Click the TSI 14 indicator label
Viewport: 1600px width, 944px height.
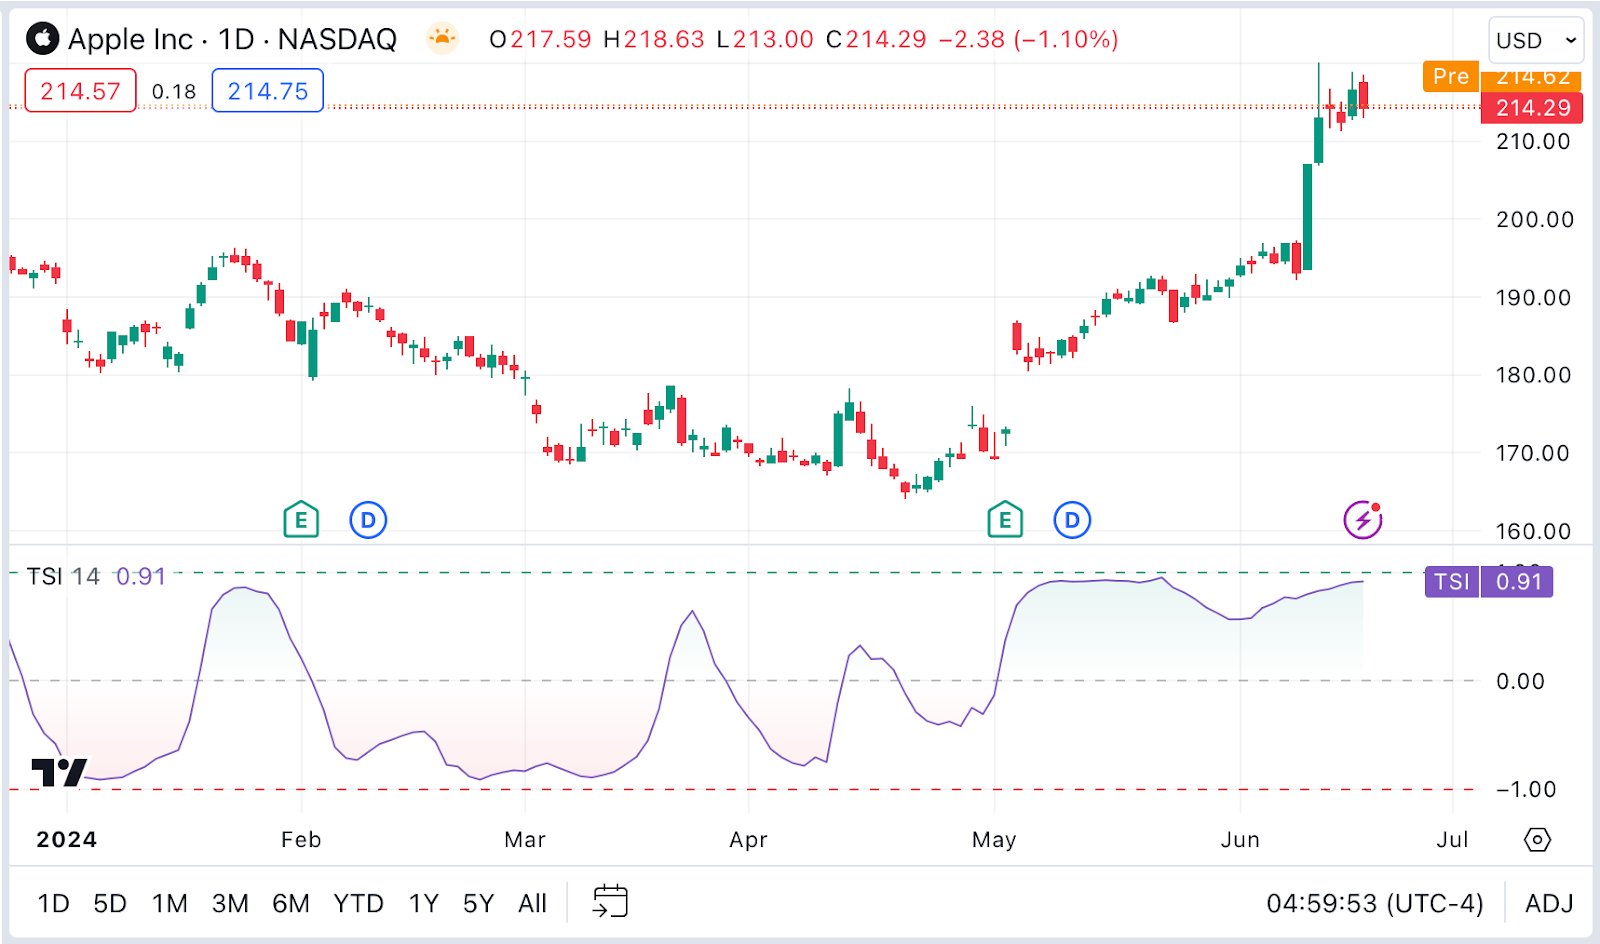click(x=63, y=577)
